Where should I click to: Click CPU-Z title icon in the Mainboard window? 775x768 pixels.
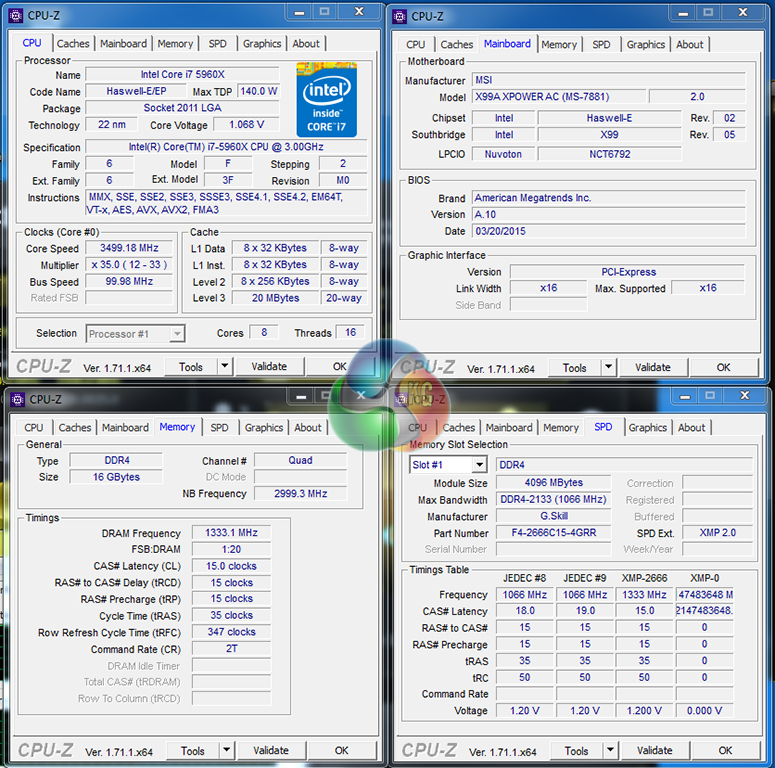(400, 16)
